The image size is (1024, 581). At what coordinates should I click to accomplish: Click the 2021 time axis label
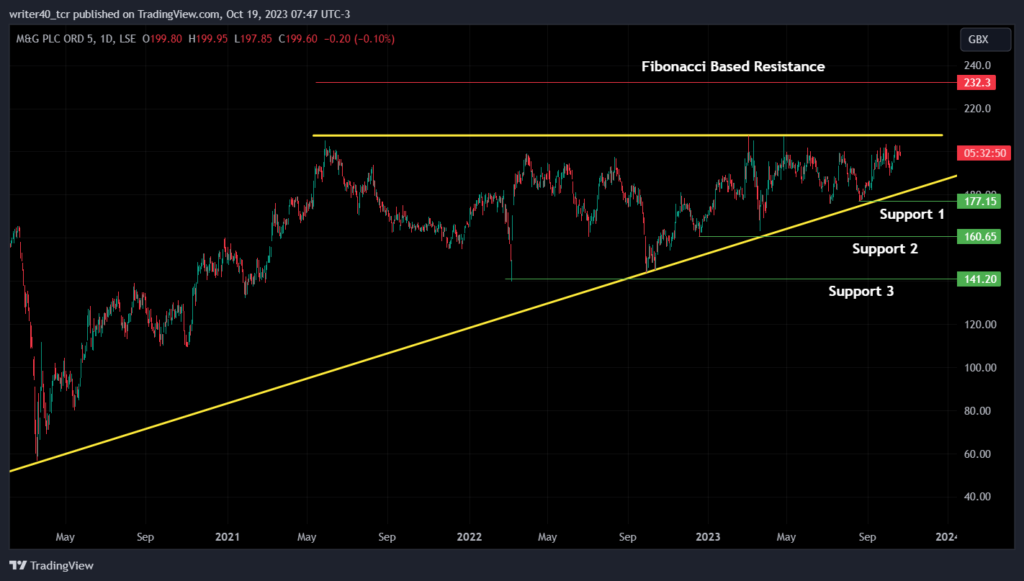(x=227, y=537)
